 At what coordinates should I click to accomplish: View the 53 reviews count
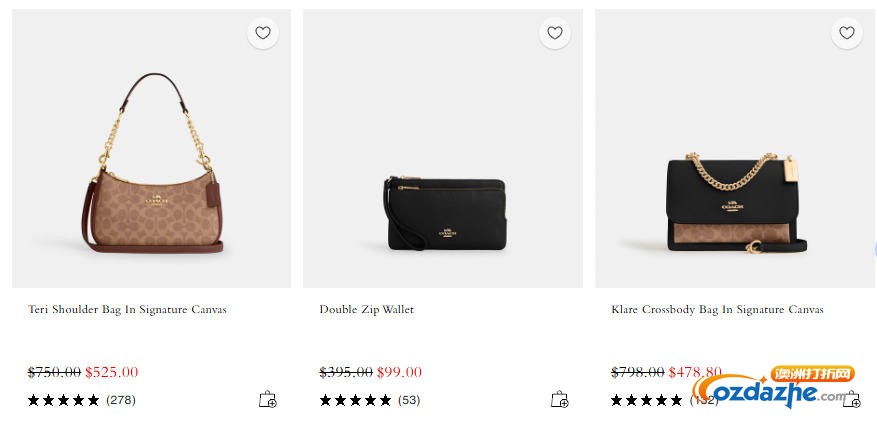(409, 400)
